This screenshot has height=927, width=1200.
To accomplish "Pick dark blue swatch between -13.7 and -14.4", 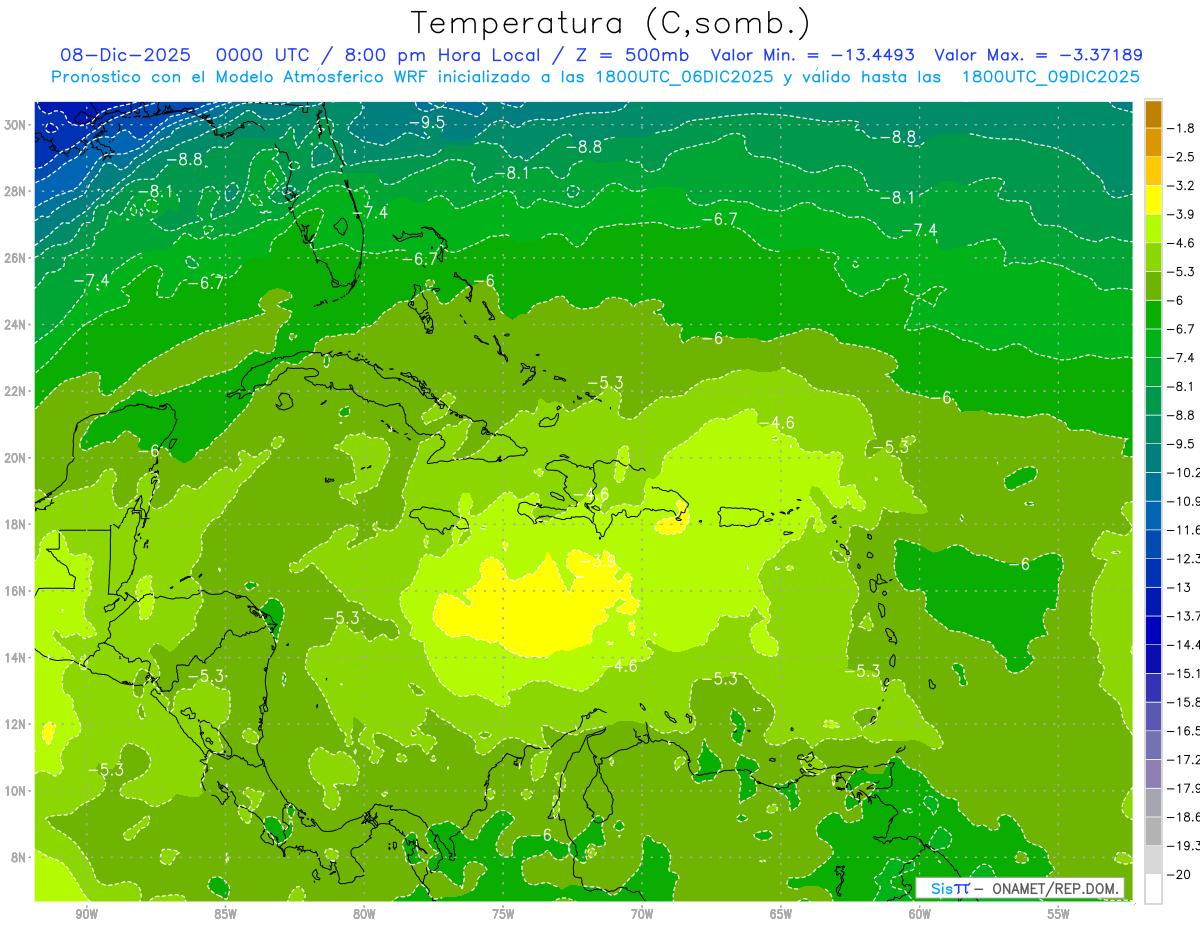I will point(1153,630).
